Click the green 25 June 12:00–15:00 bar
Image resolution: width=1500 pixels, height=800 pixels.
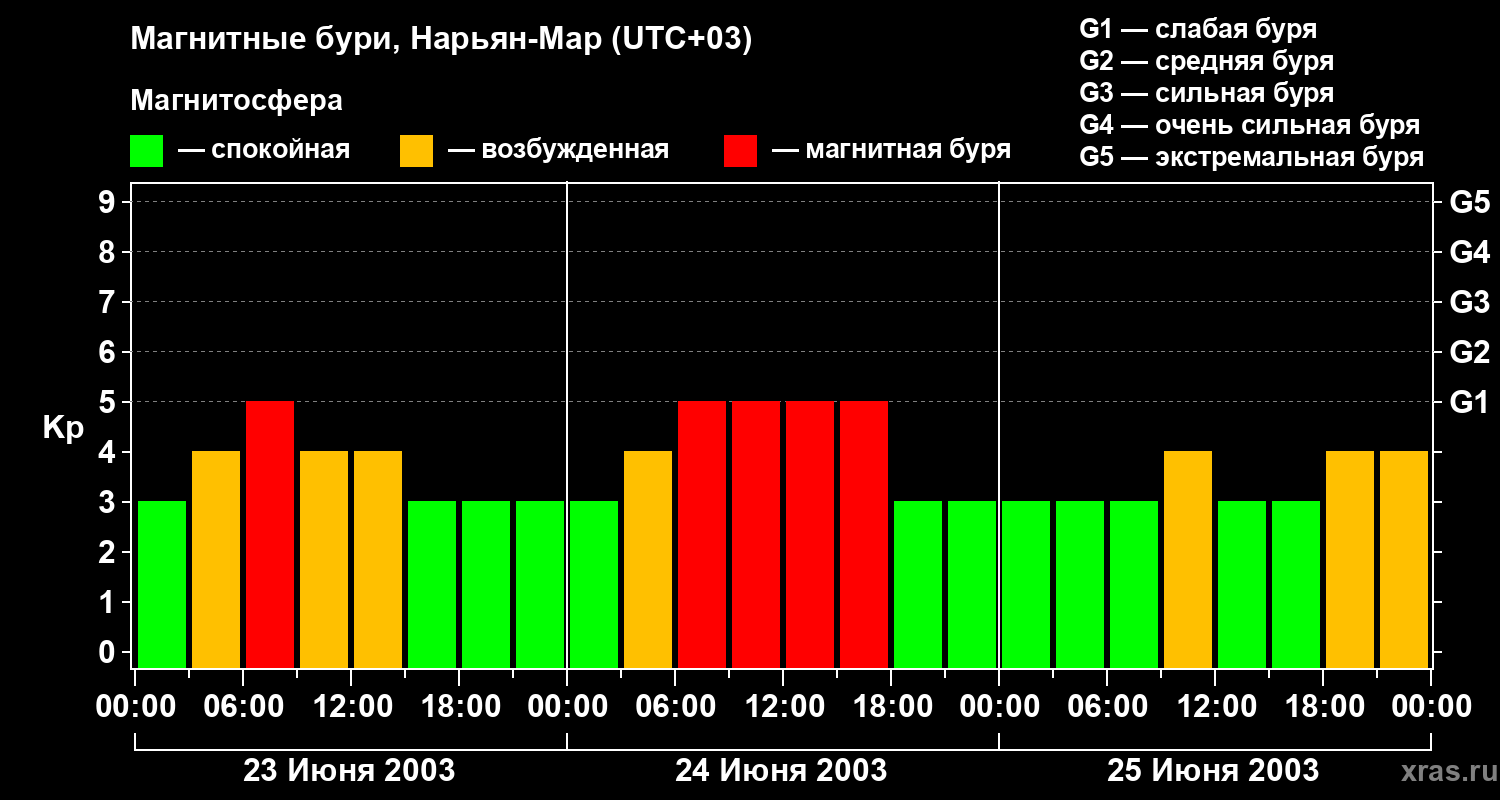click(x=1242, y=584)
